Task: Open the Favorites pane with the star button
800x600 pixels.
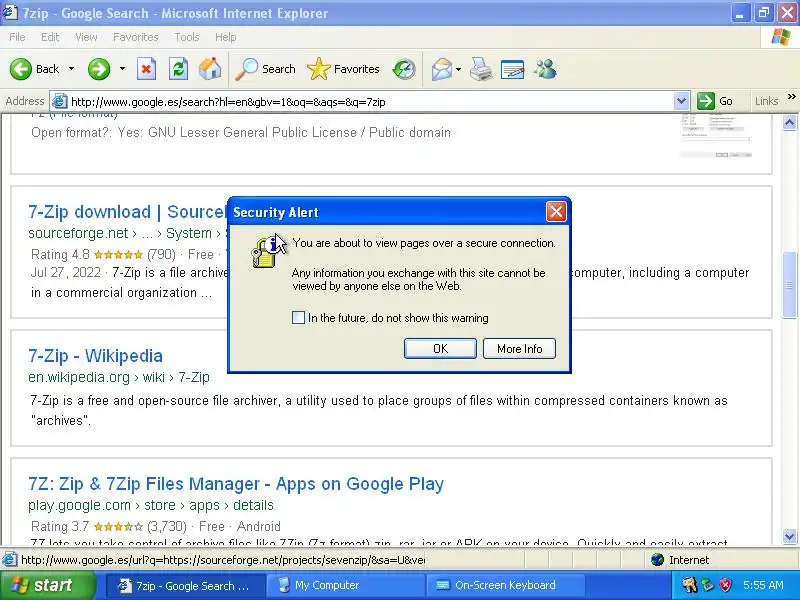Action: tap(343, 69)
